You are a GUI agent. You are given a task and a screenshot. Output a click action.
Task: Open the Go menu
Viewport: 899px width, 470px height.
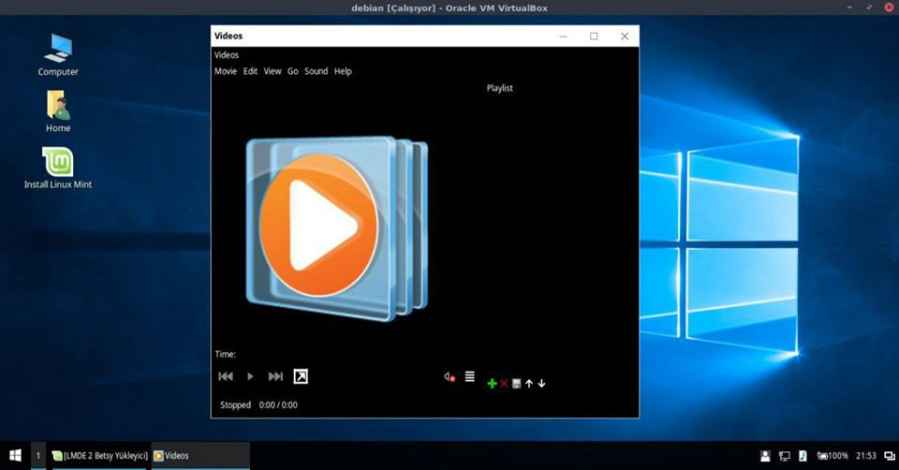coord(293,71)
